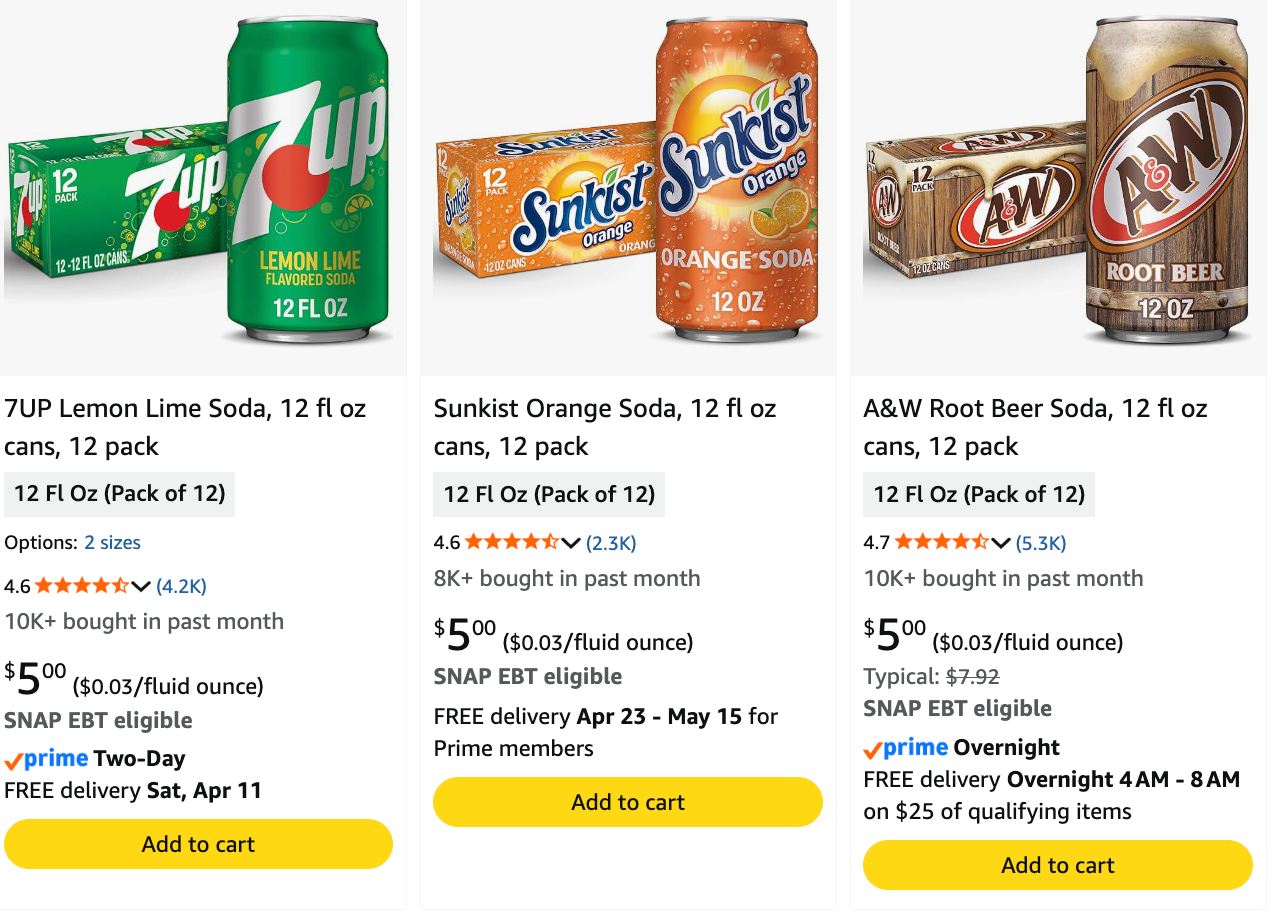
Task: Click the 7UP star rating icons
Action: pyautogui.click(x=82, y=586)
